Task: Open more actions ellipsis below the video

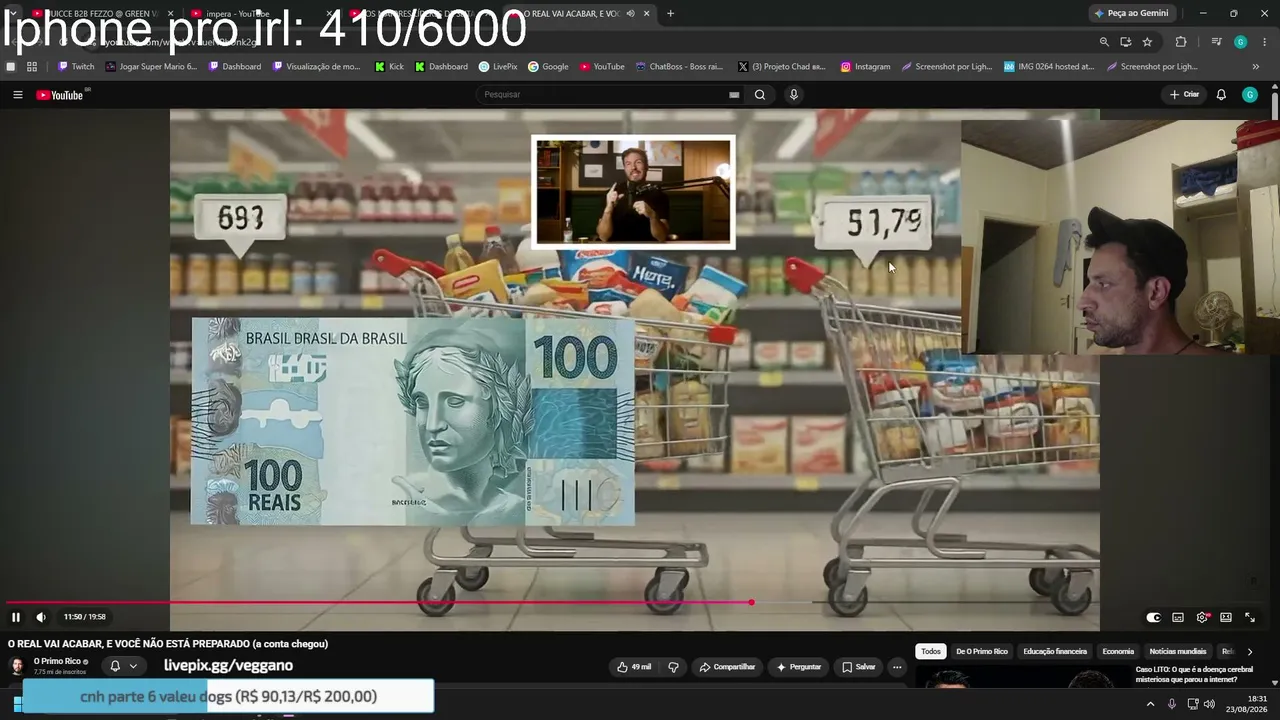Action: pyautogui.click(x=897, y=667)
